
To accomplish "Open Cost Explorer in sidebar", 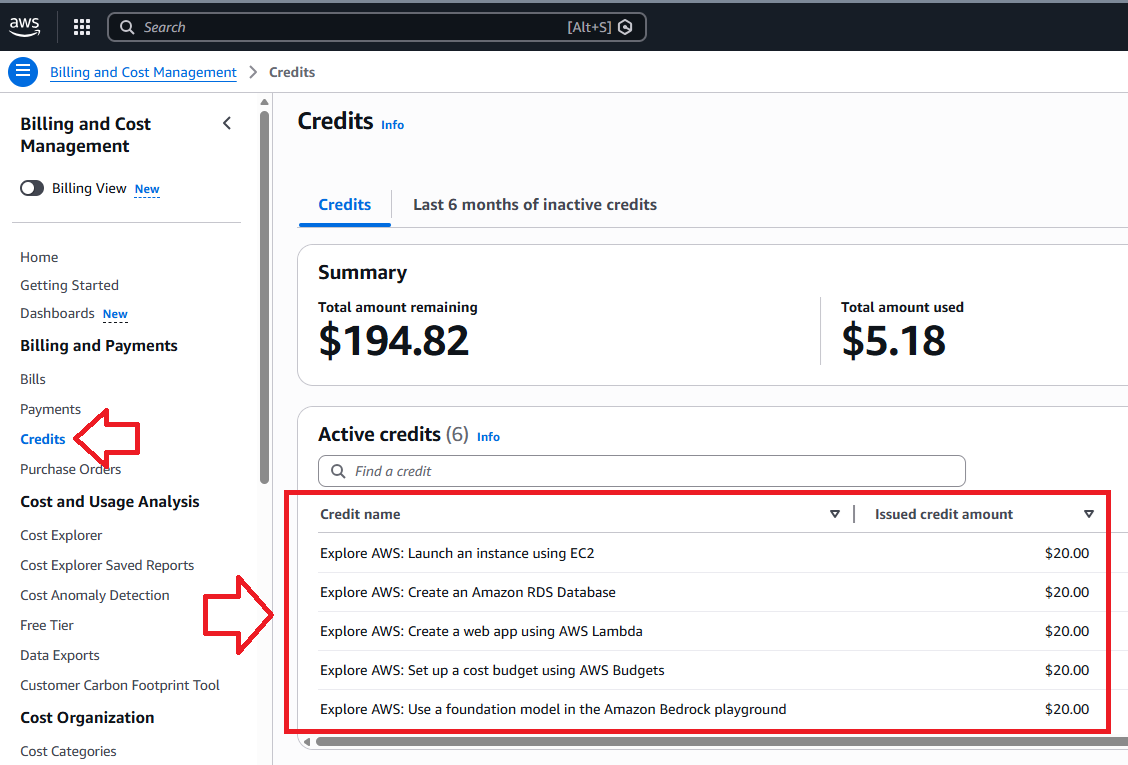I will pos(61,535).
